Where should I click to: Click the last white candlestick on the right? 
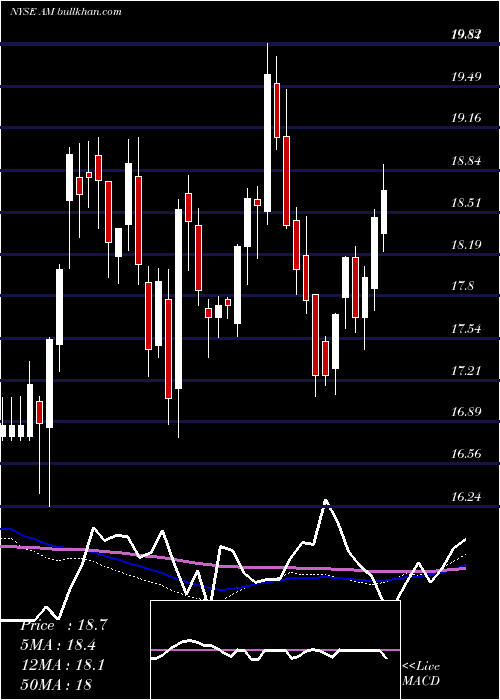pyautogui.click(x=383, y=212)
